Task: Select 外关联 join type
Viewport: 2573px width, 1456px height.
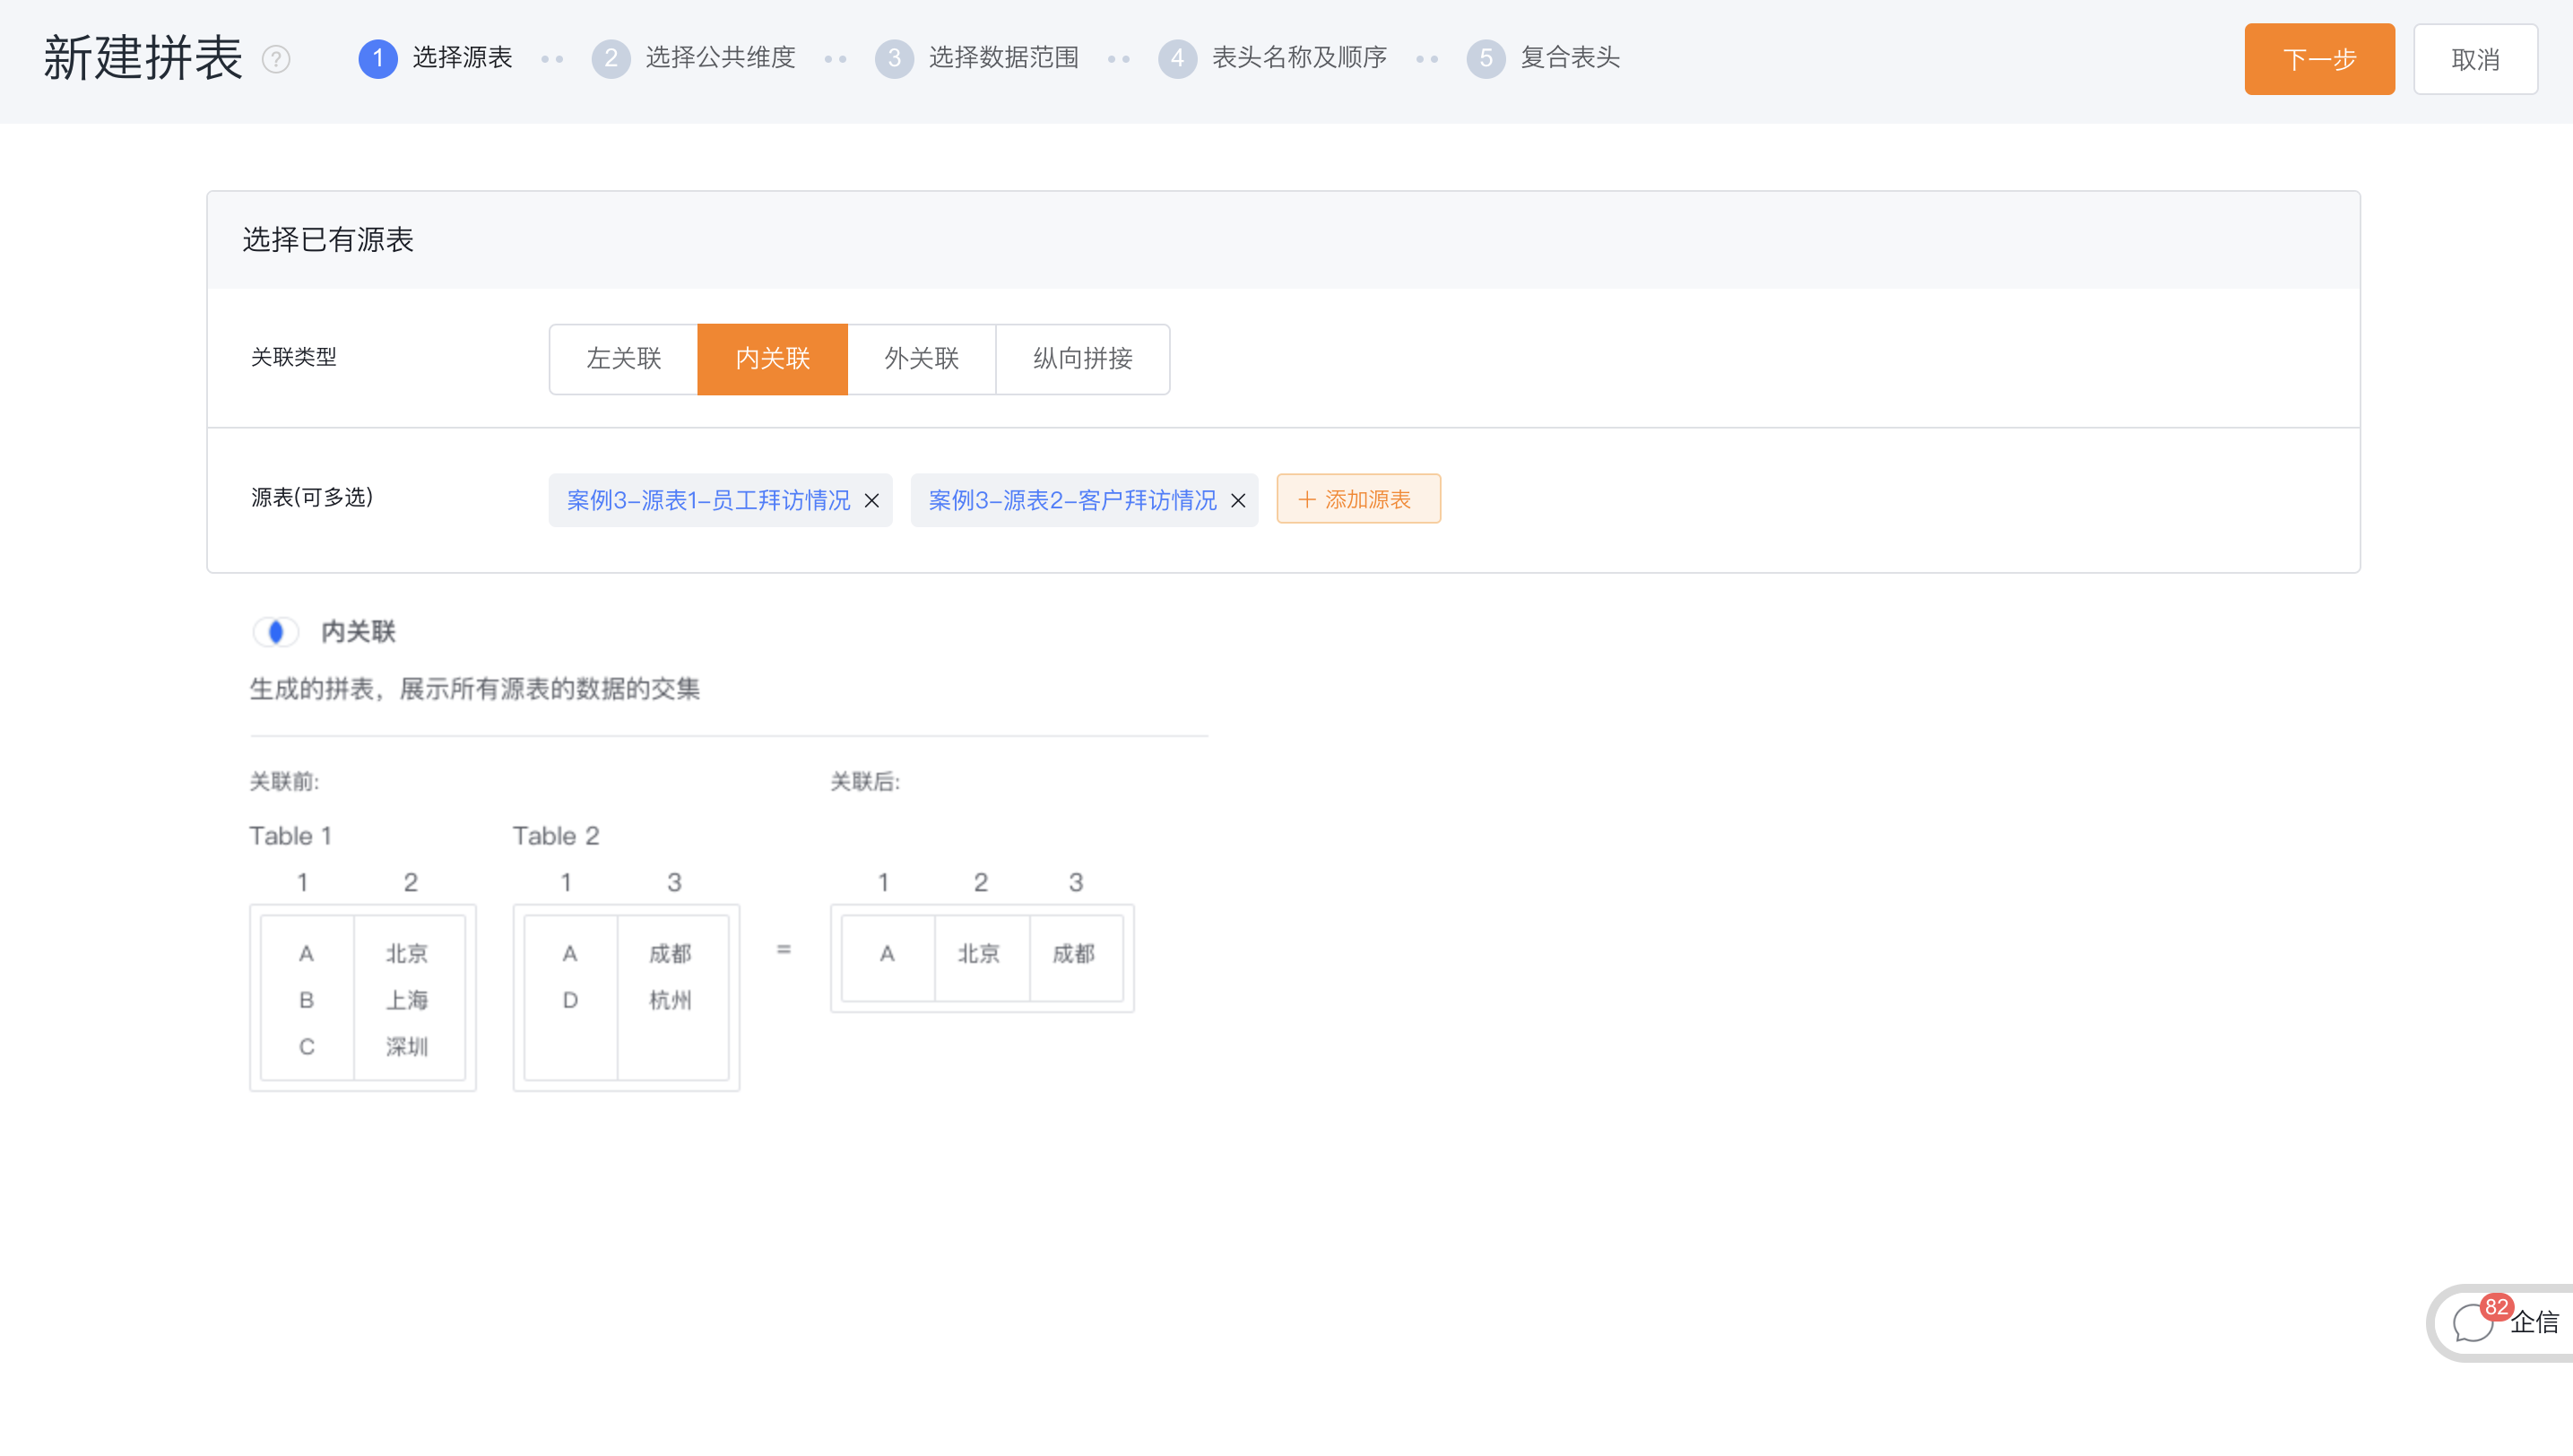Action: [x=921, y=359]
